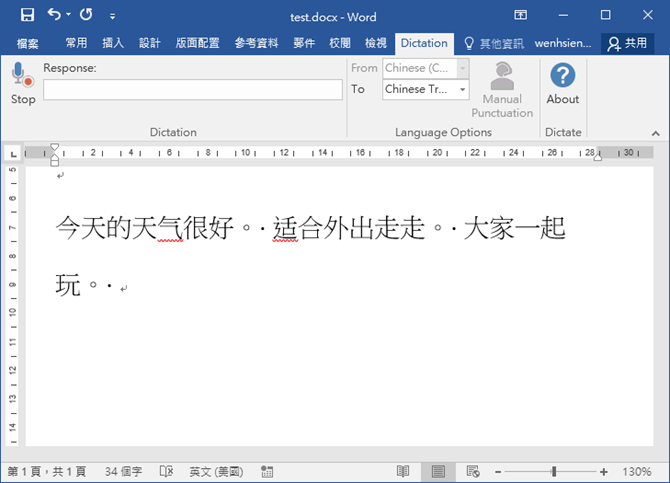Image resolution: width=670 pixels, height=483 pixels.
Task: Open the wenhsien account menu
Action: [563, 43]
